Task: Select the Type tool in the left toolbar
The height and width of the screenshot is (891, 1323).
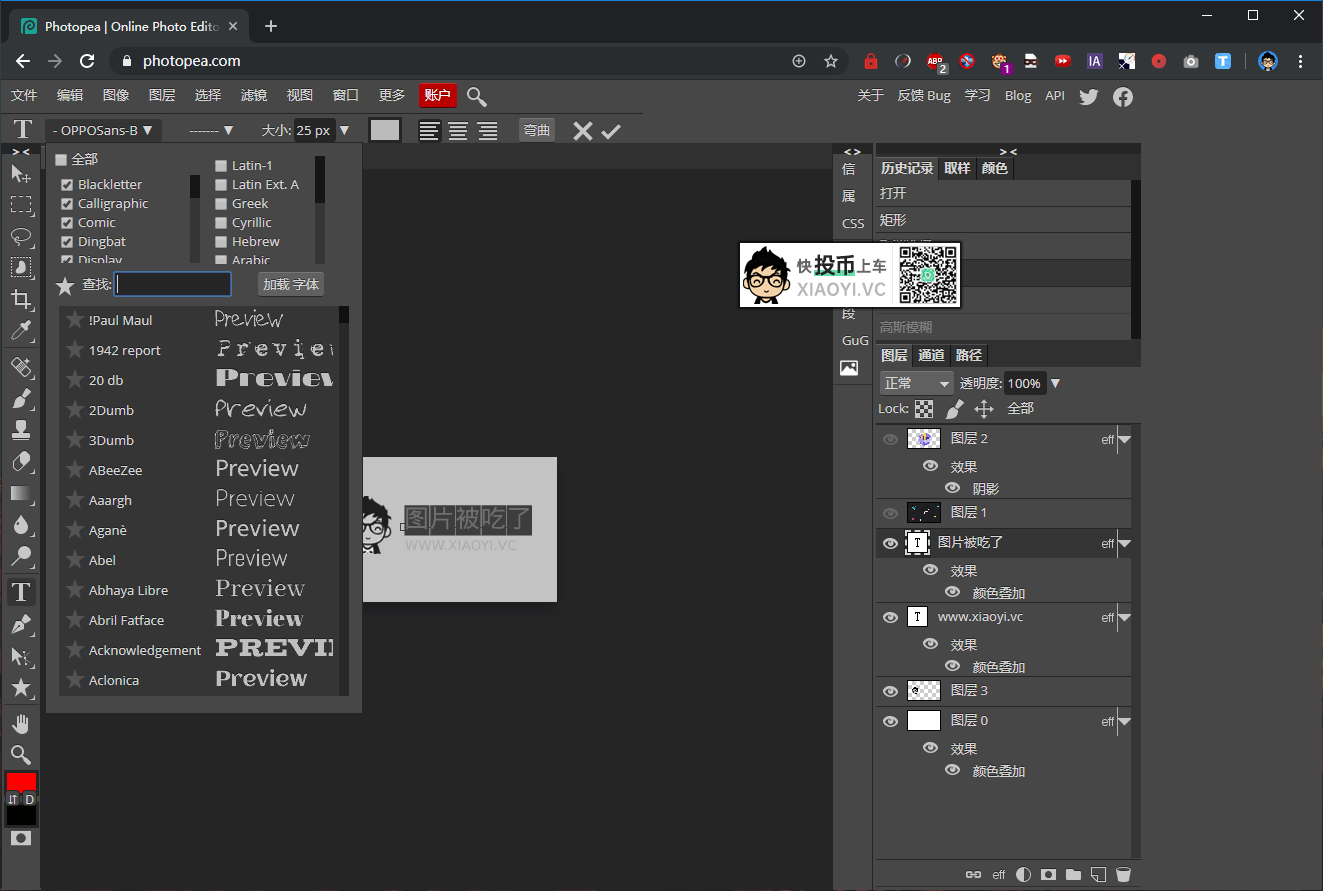Action: (20, 592)
